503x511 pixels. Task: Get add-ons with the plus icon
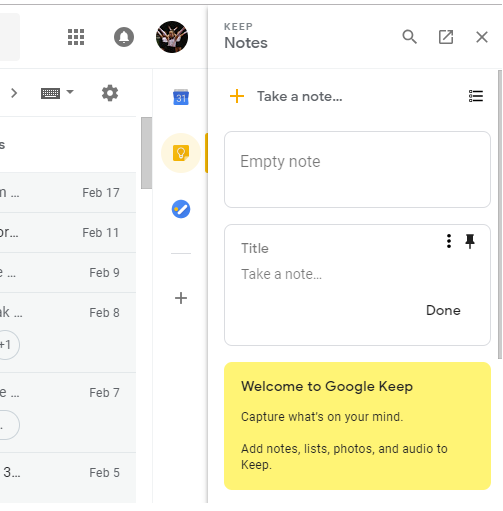(x=181, y=298)
